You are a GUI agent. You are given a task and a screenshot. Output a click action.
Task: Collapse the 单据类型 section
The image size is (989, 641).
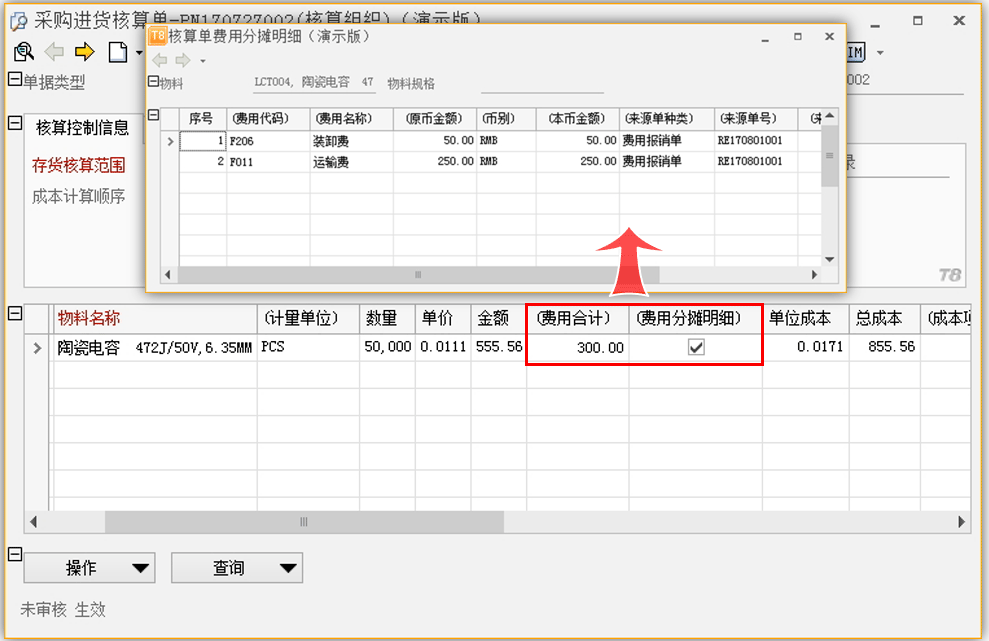pos(14,81)
